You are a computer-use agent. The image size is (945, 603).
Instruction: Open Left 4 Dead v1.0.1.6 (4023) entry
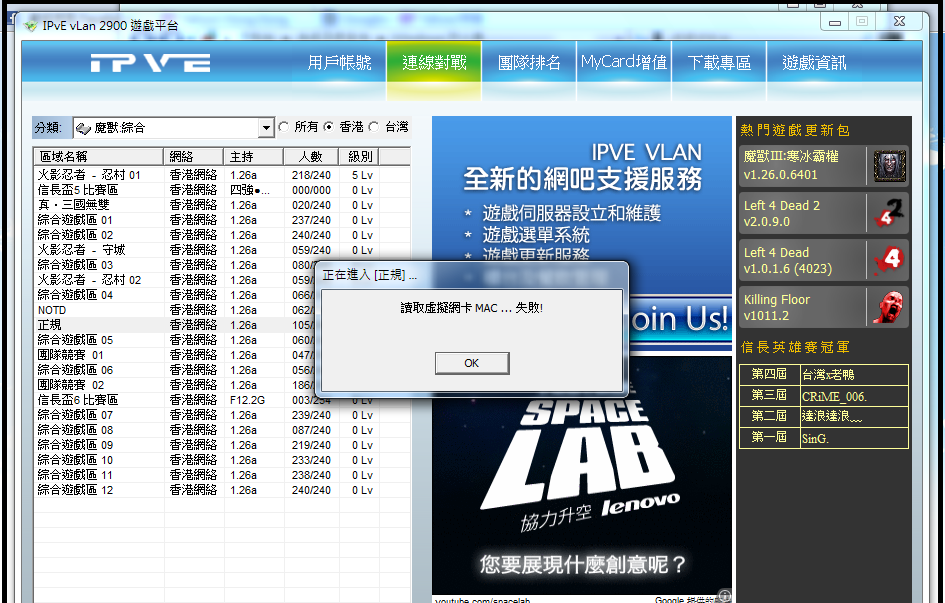pyautogui.click(x=823, y=260)
